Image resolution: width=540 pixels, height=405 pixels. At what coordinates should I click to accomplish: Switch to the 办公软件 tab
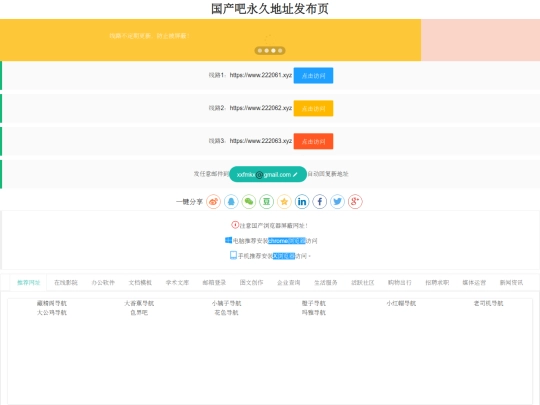103,283
